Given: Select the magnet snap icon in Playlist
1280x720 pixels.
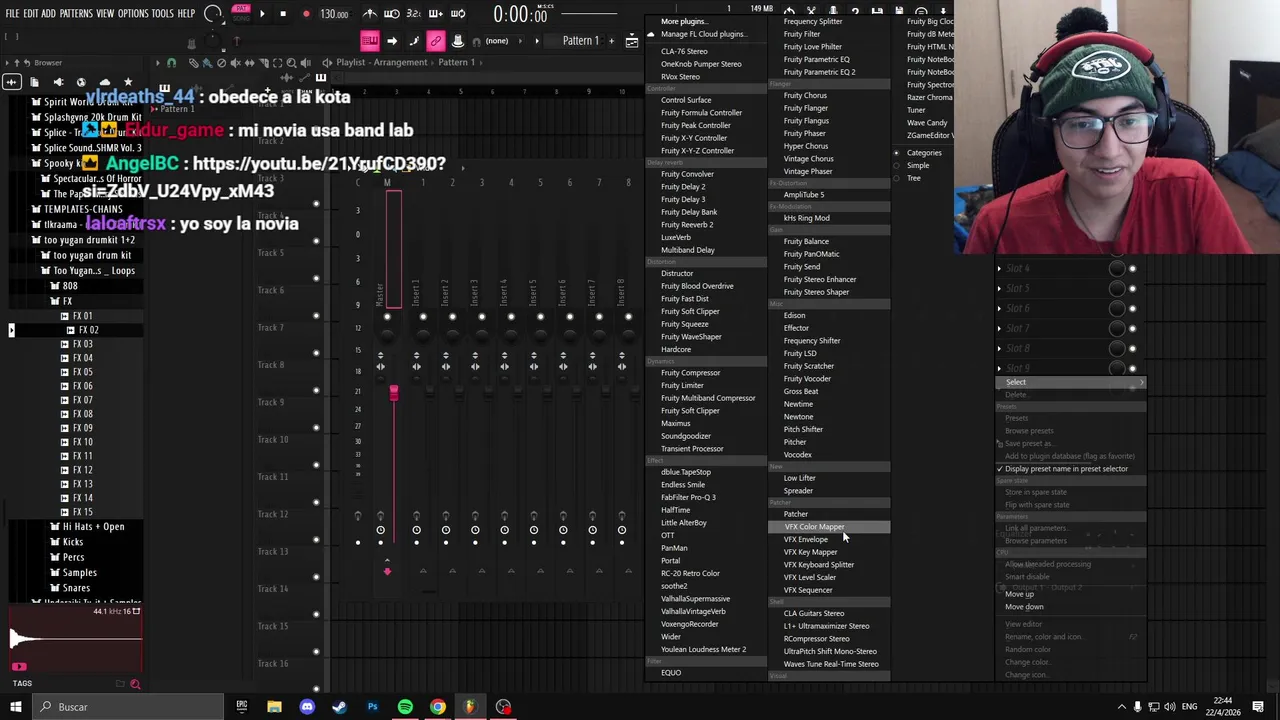Looking at the screenshot, I should 171,62.
